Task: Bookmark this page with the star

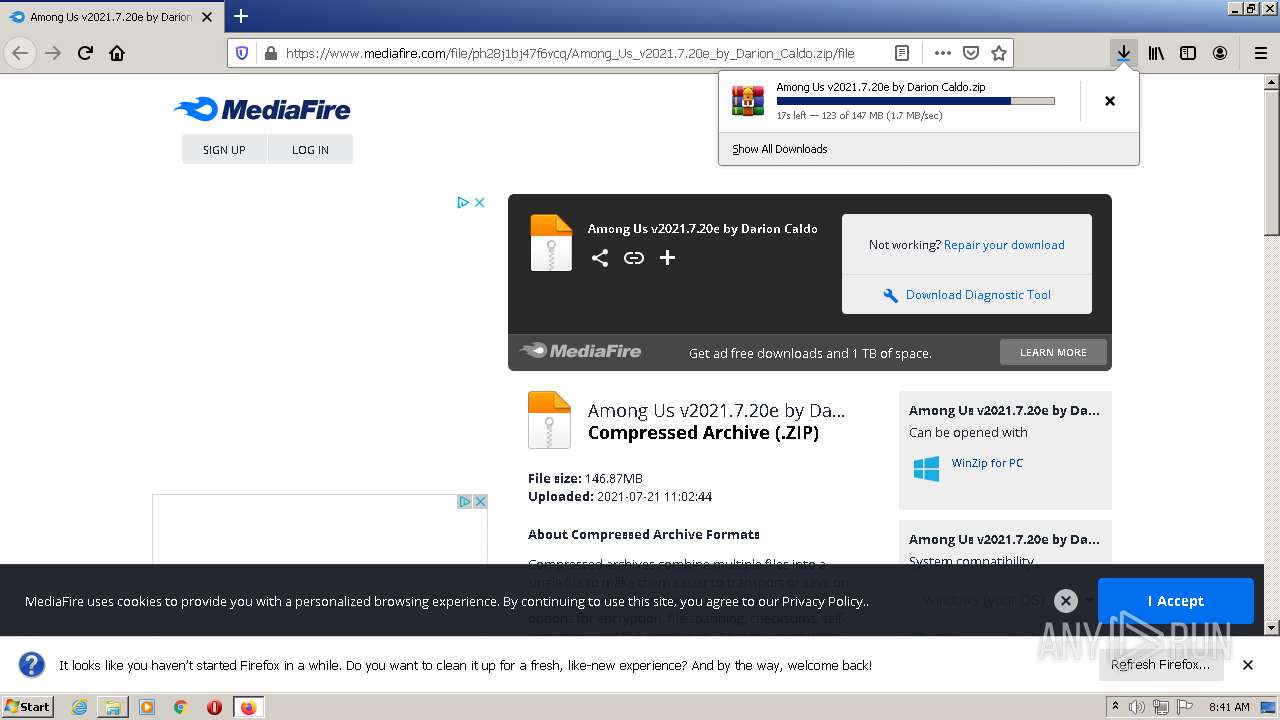Action: [998, 53]
